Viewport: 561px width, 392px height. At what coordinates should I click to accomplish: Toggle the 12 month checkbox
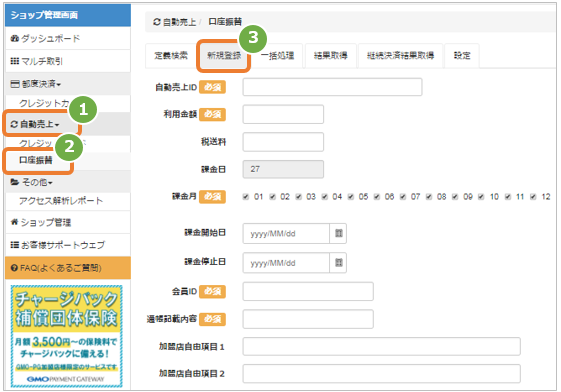click(x=533, y=197)
